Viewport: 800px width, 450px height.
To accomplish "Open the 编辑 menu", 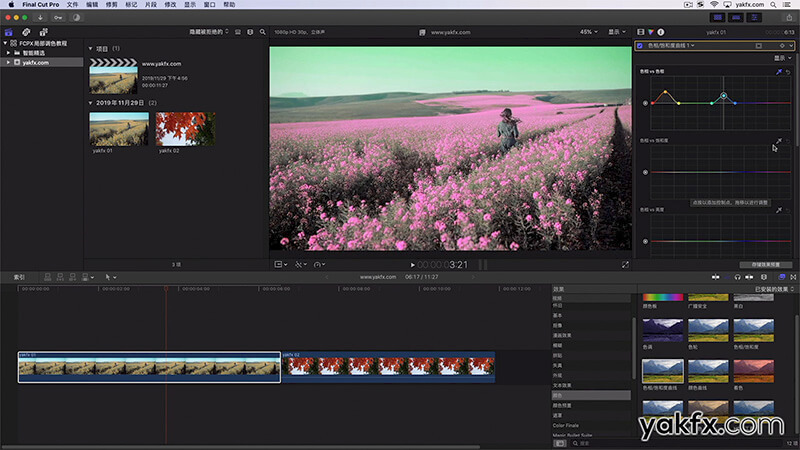I will [92, 5].
